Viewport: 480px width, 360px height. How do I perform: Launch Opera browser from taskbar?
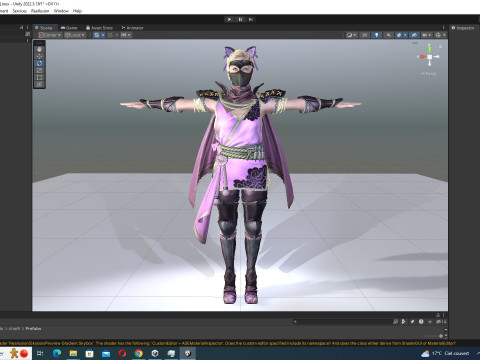[122, 353]
